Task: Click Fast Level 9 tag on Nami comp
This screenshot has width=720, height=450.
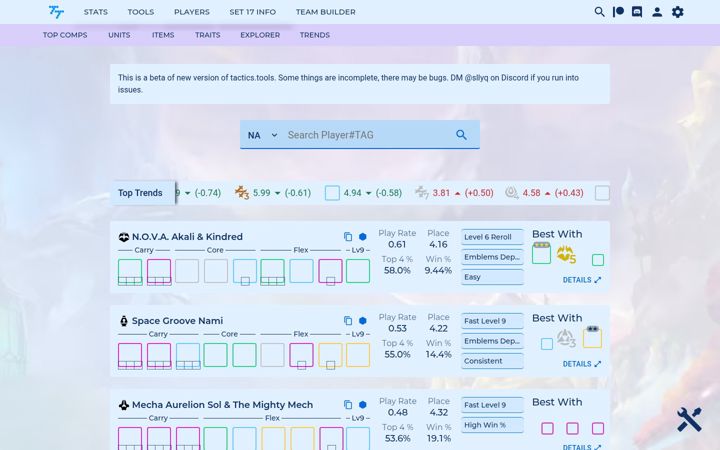Action: [x=492, y=321]
